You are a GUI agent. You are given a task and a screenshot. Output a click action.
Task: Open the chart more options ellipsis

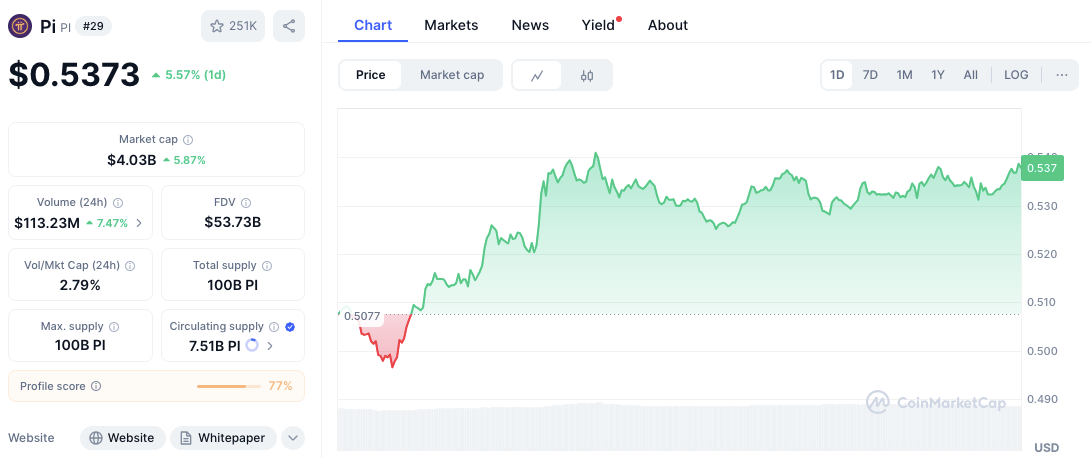(1062, 75)
